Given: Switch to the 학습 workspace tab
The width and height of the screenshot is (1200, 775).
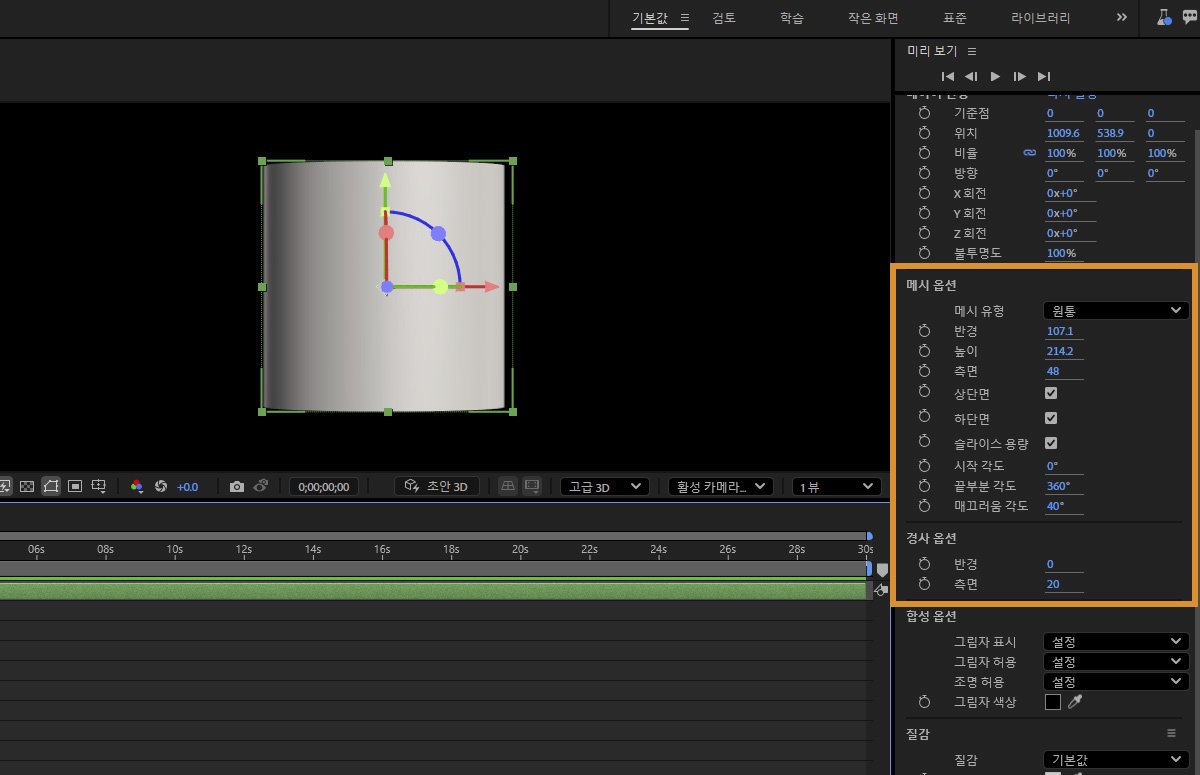Looking at the screenshot, I should 791,18.
